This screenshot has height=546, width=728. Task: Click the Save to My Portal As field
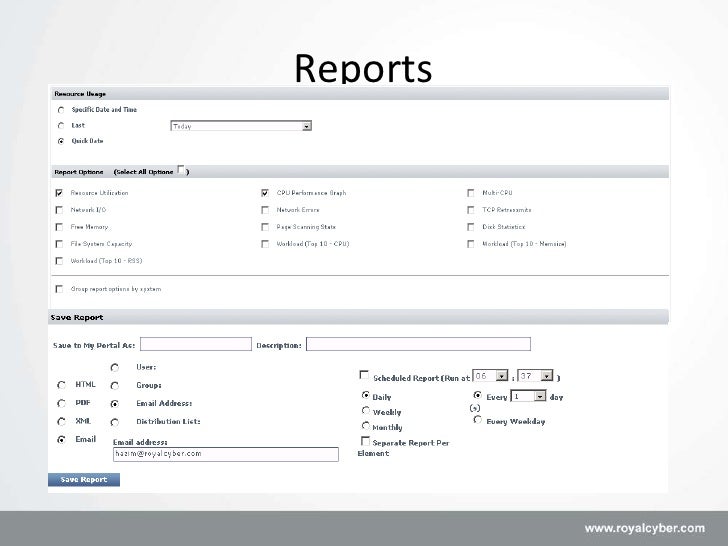[x=196, y=344]
